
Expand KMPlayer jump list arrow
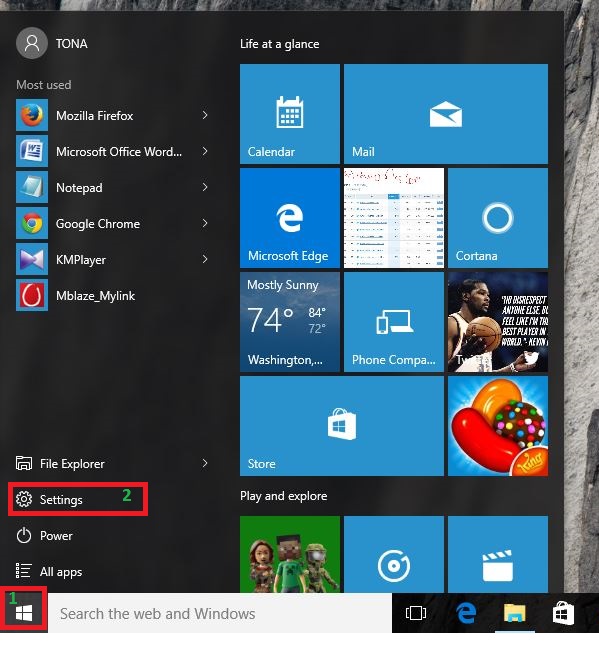(x=205, y=259)
